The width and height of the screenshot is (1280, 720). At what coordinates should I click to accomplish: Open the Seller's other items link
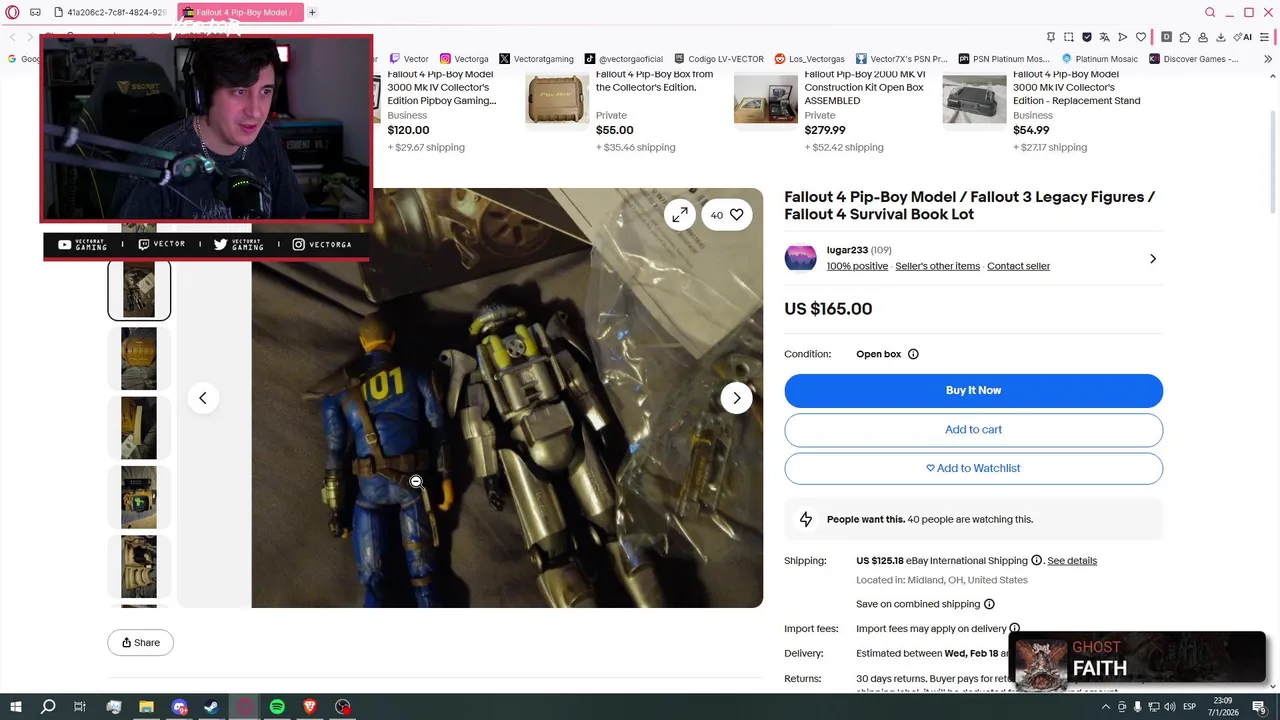point(937,266)
